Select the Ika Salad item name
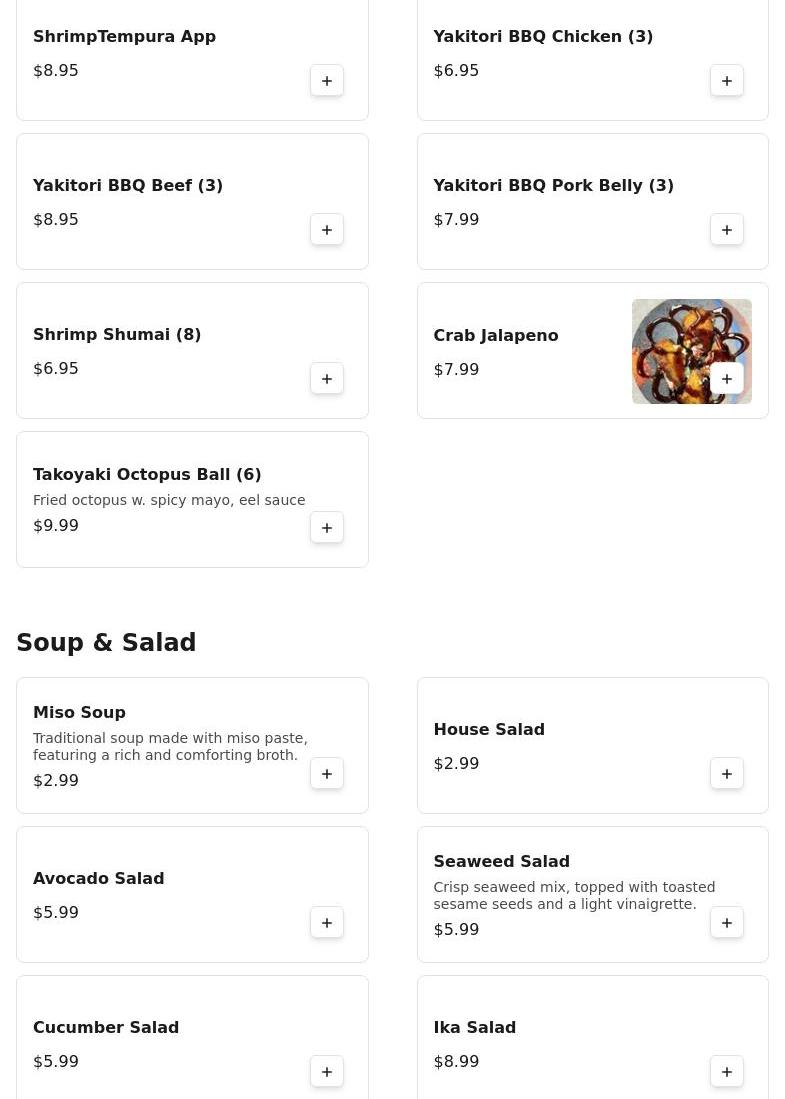785x1099 pixels. (475, 1028)
